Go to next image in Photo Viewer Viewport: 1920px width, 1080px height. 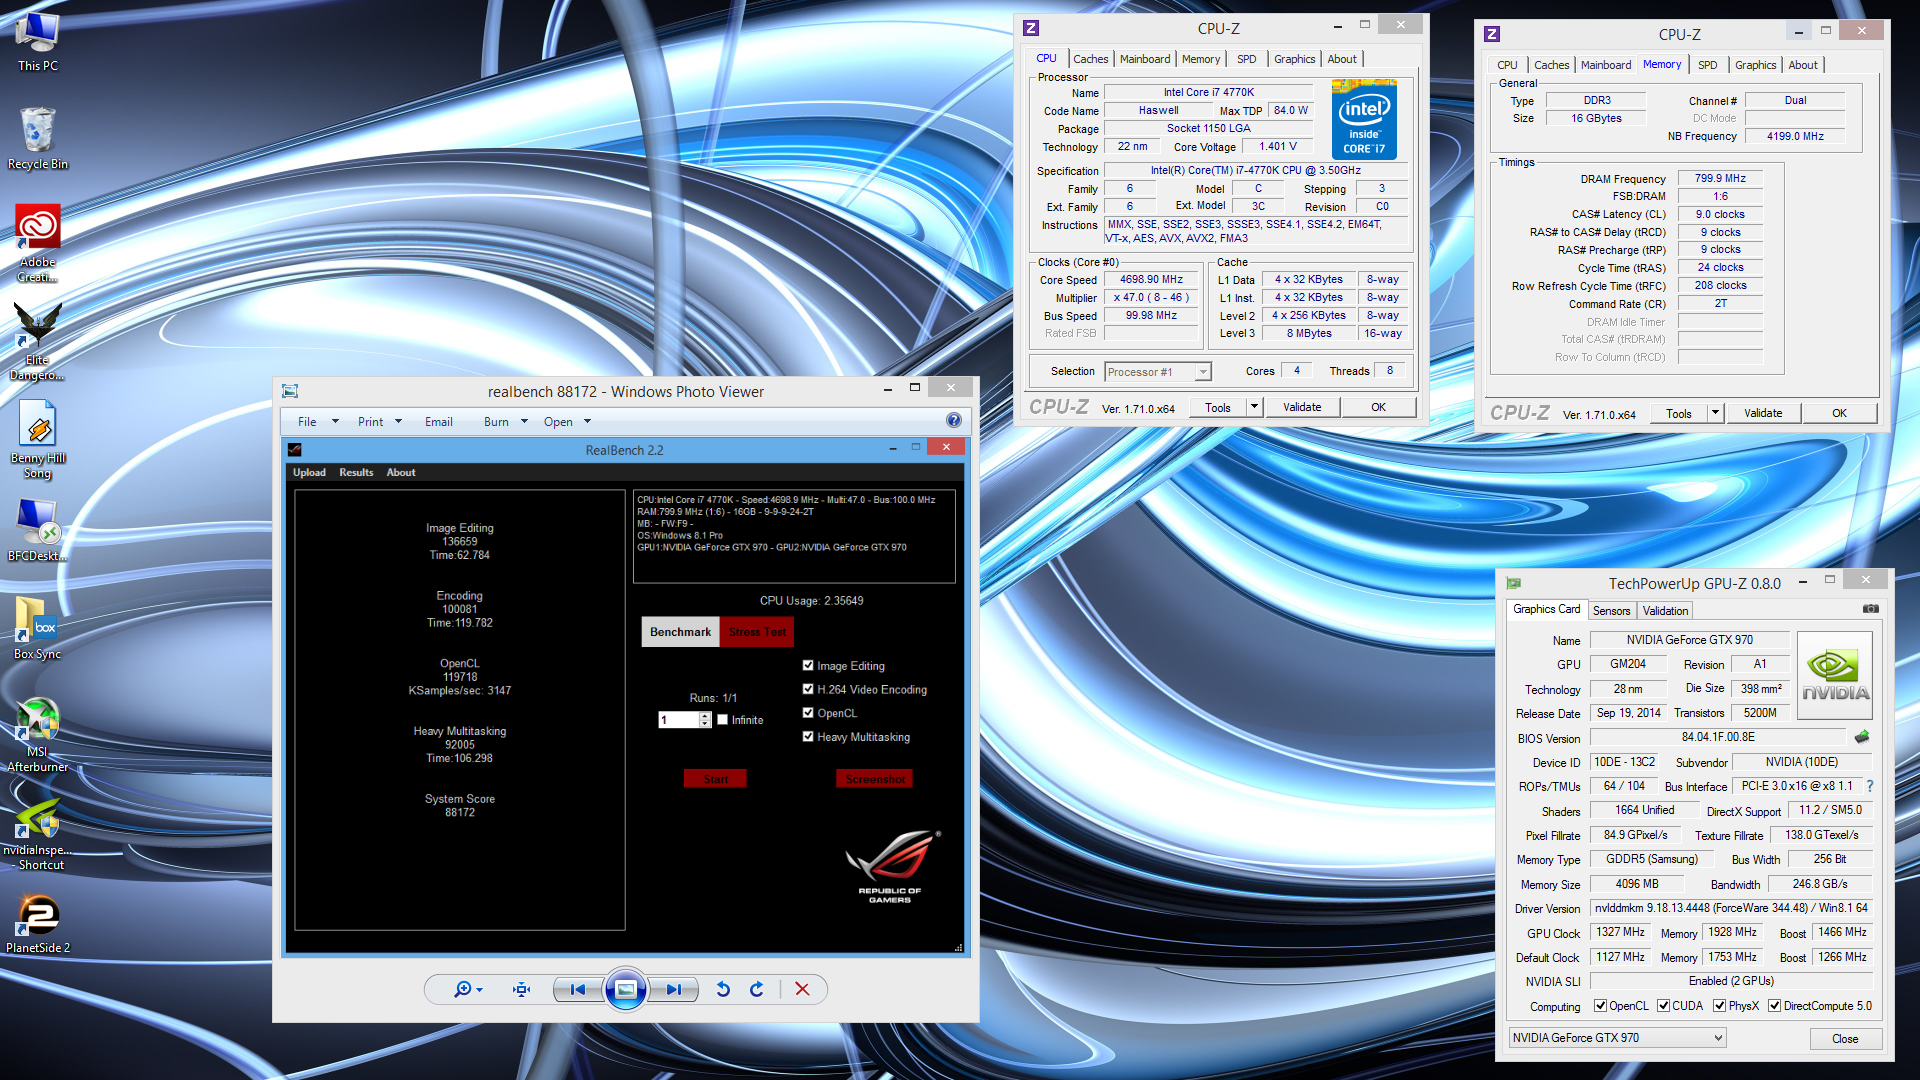[x=674, y=989]
